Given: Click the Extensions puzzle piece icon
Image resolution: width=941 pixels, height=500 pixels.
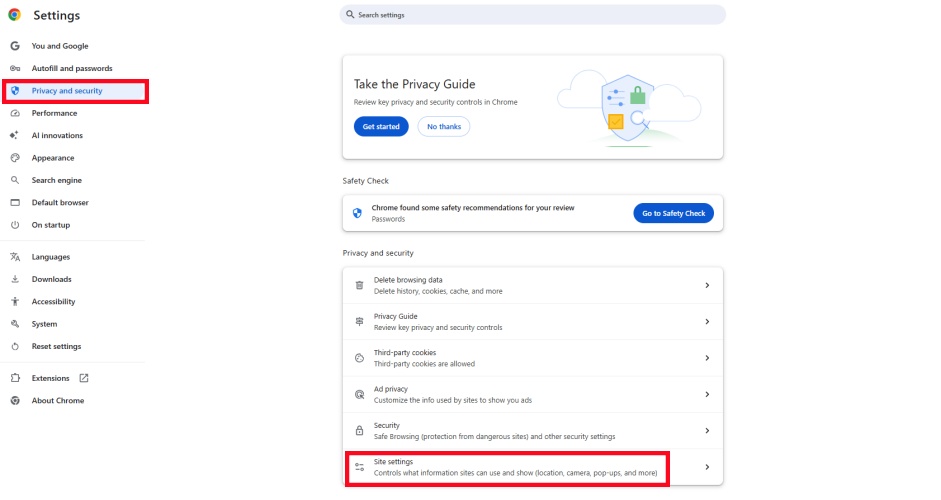Looking at the screenshot, I should 15,378.
